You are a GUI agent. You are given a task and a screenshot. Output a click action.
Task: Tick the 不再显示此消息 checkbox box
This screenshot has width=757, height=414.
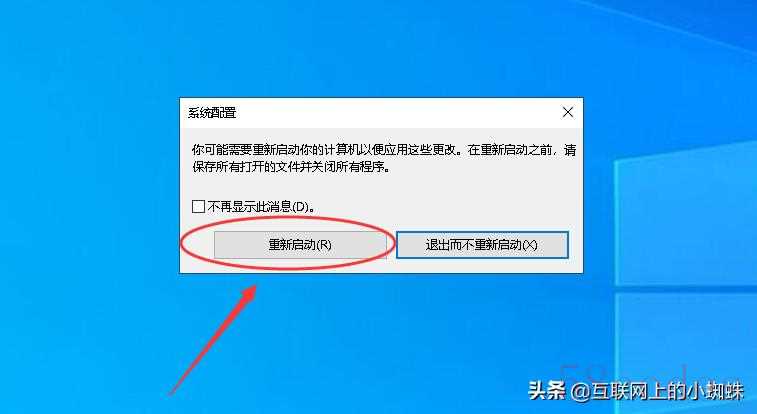tap(198, 207)
